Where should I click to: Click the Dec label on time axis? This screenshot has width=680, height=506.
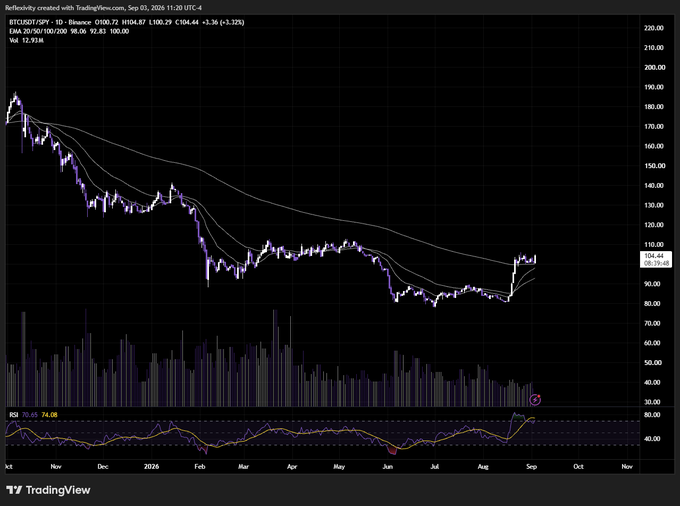(103, 467)
